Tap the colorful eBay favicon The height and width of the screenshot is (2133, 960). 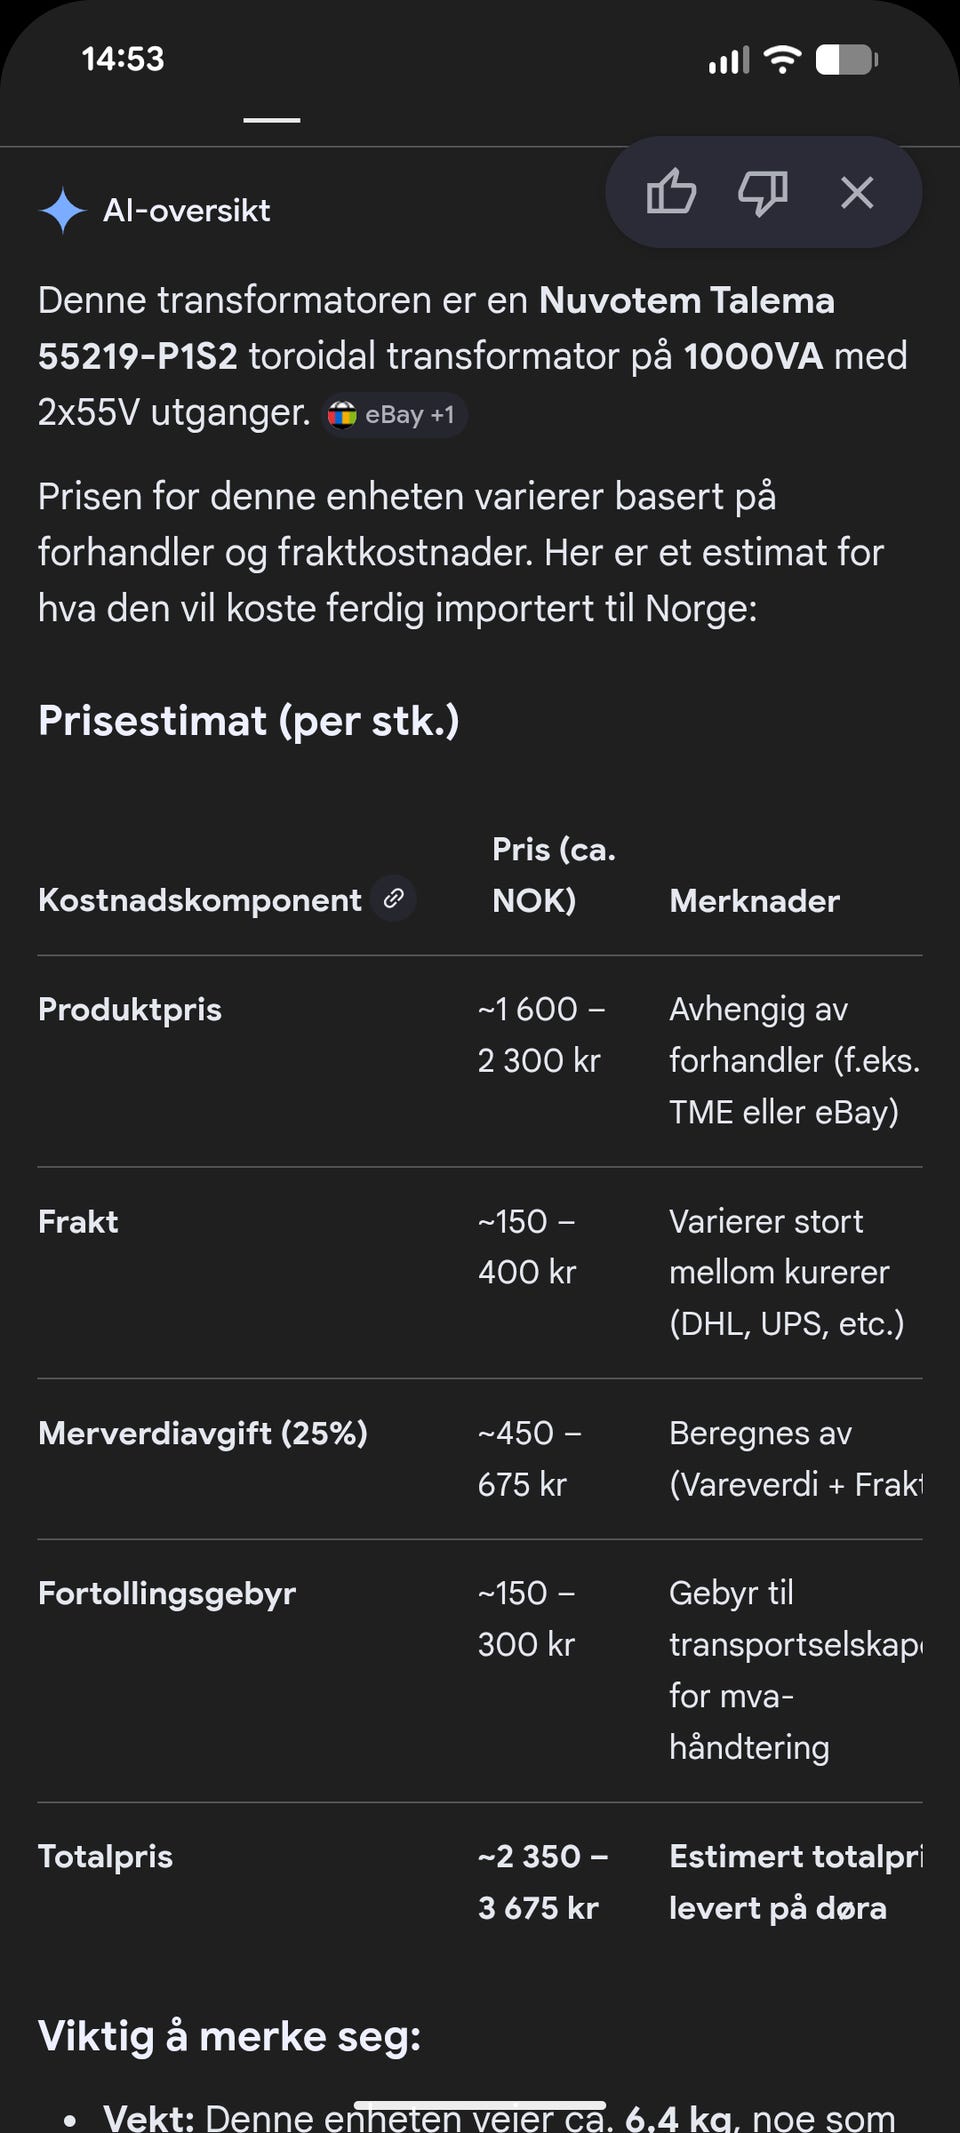(342, 414)
